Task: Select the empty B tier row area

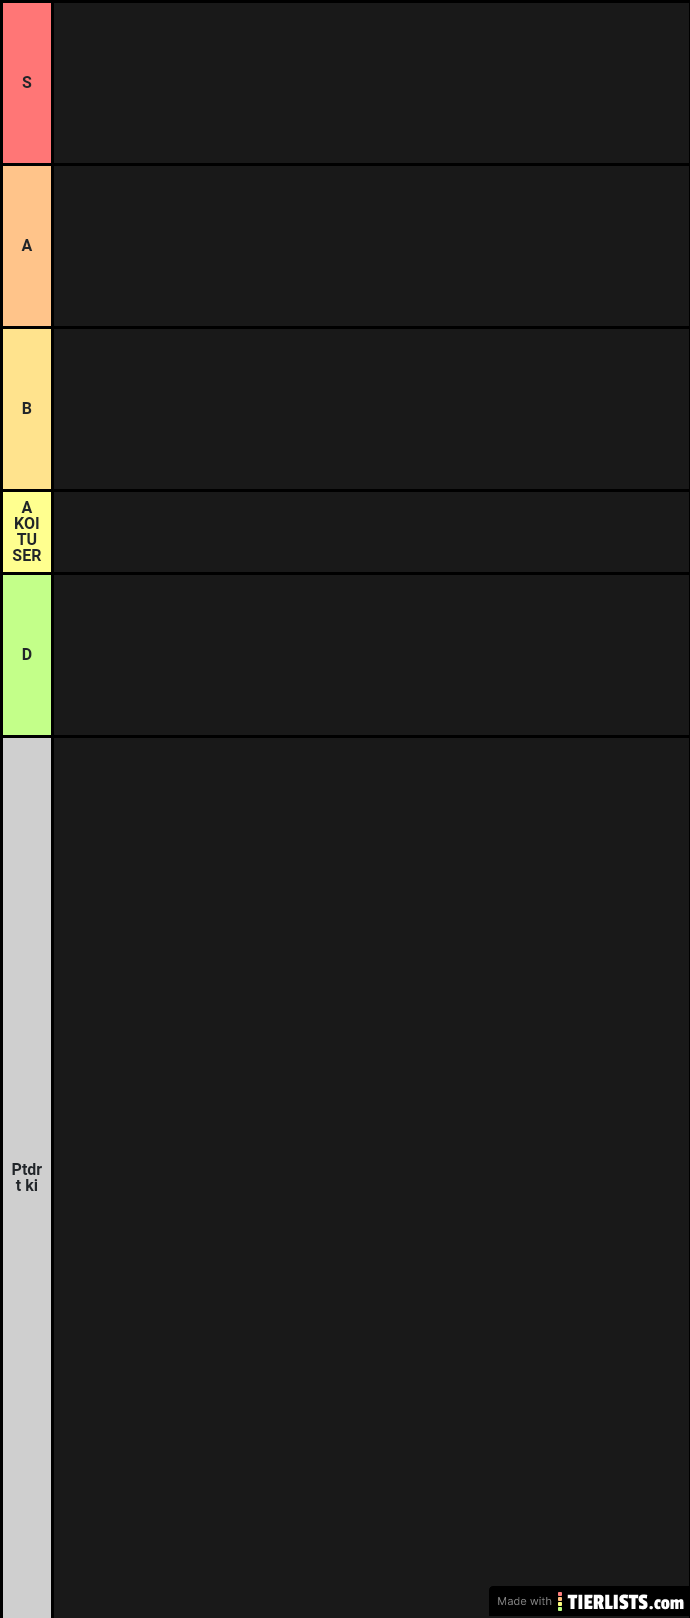Action: click(370, 409)
